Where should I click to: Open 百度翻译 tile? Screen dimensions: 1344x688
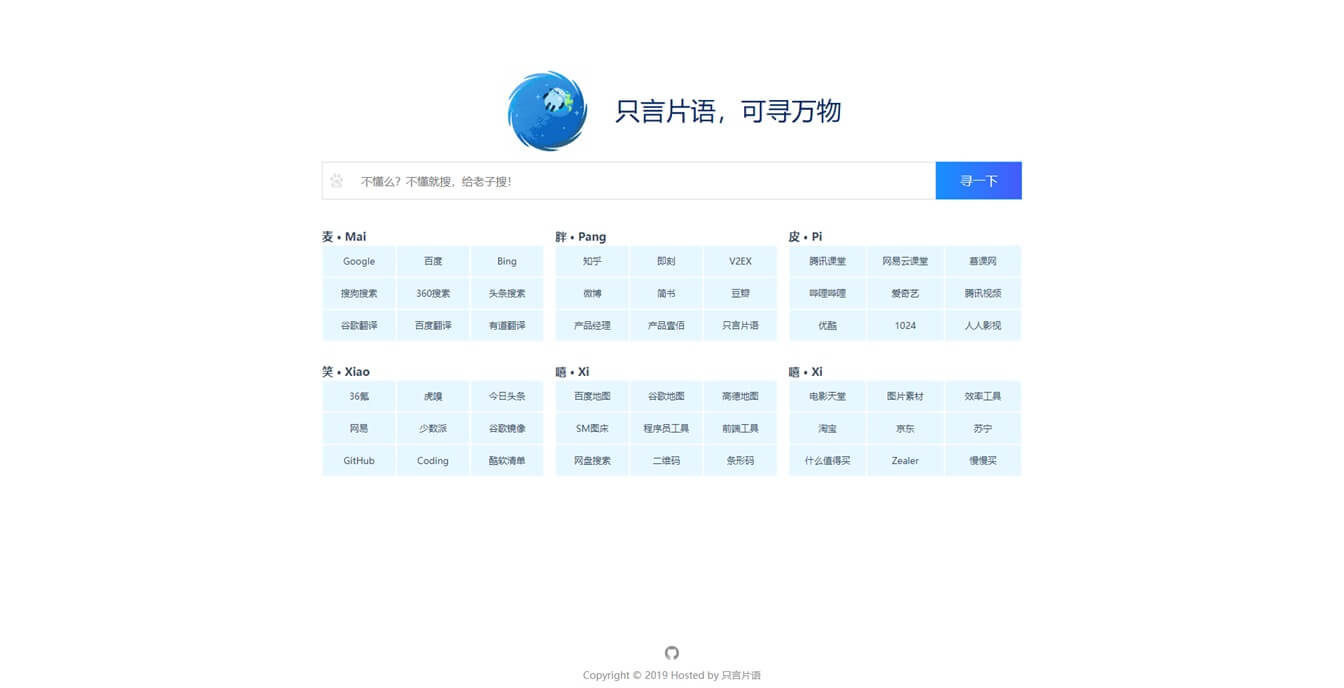tap(433, 325)
